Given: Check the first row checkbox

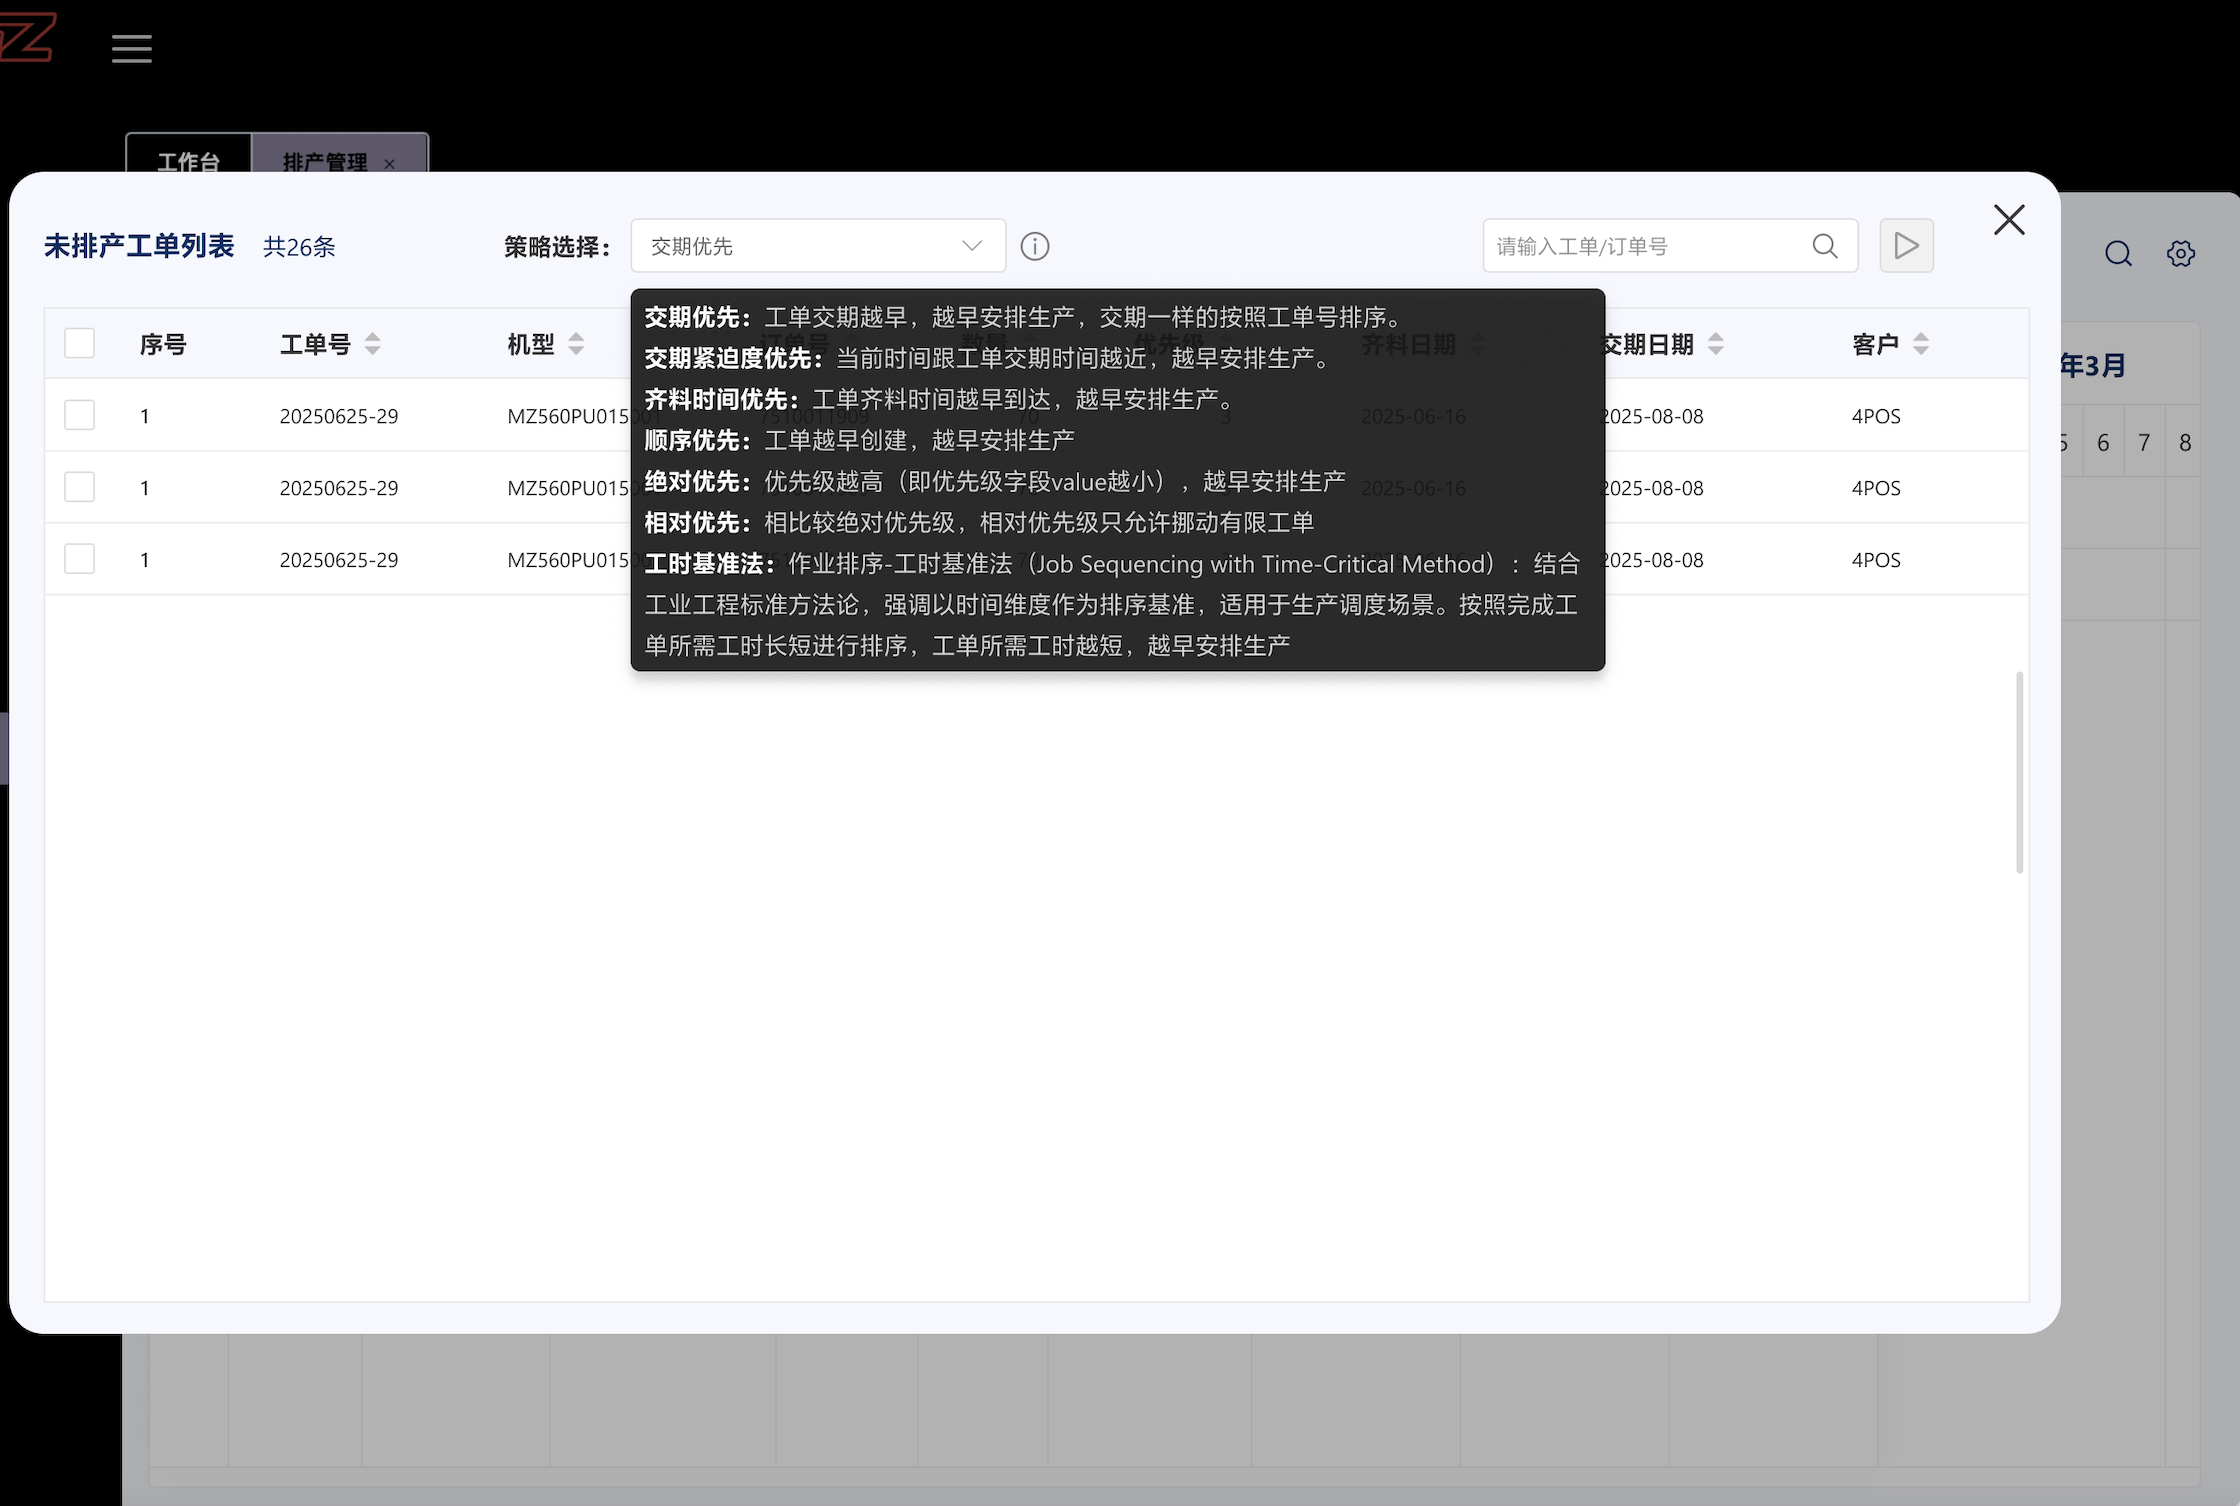Looking at the screenshot, I should point(80,415).
